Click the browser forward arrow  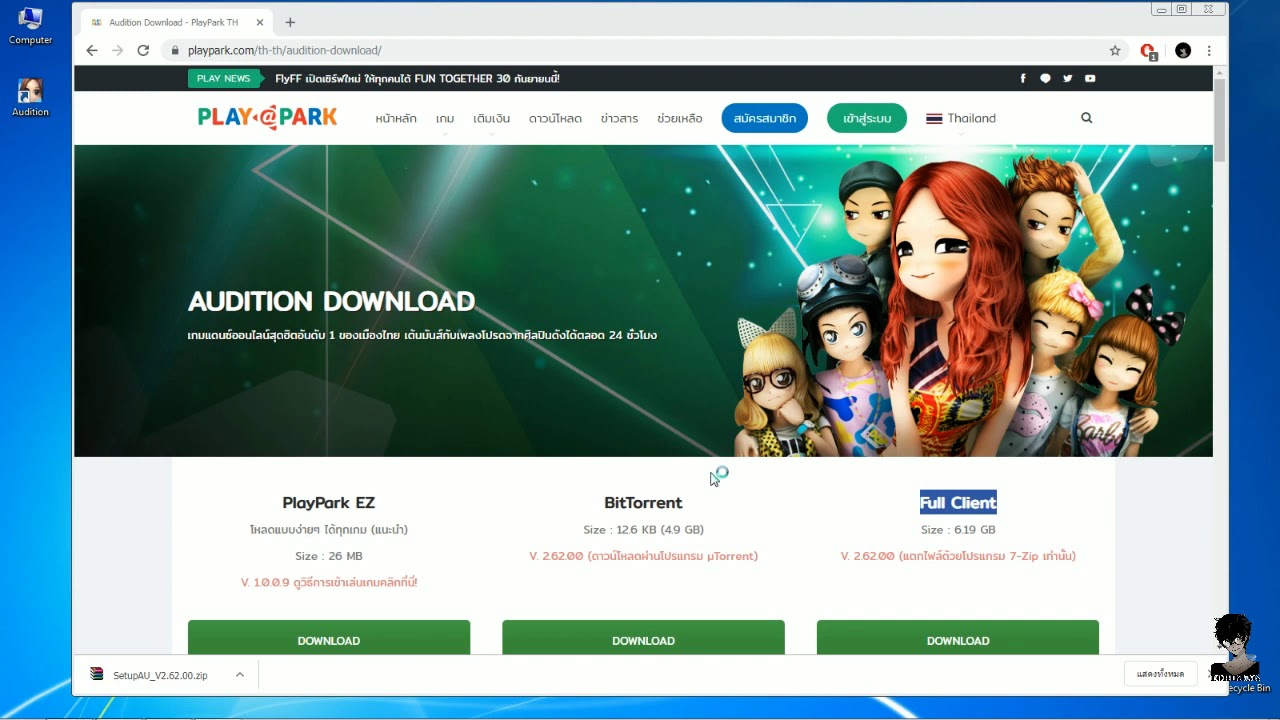[118, 50]
